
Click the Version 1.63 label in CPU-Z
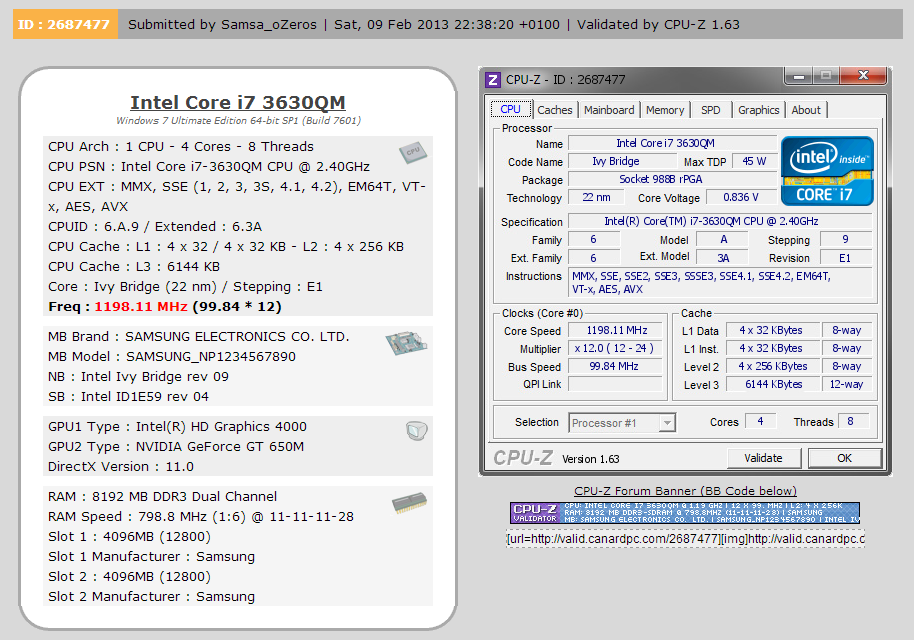tap(590, 459)
